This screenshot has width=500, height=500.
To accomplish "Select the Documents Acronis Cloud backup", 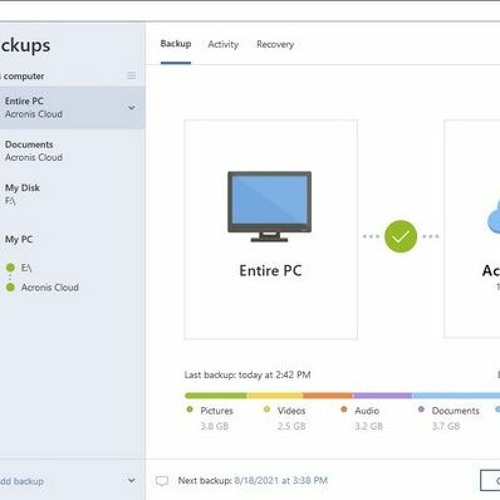I will coord(72,151).
